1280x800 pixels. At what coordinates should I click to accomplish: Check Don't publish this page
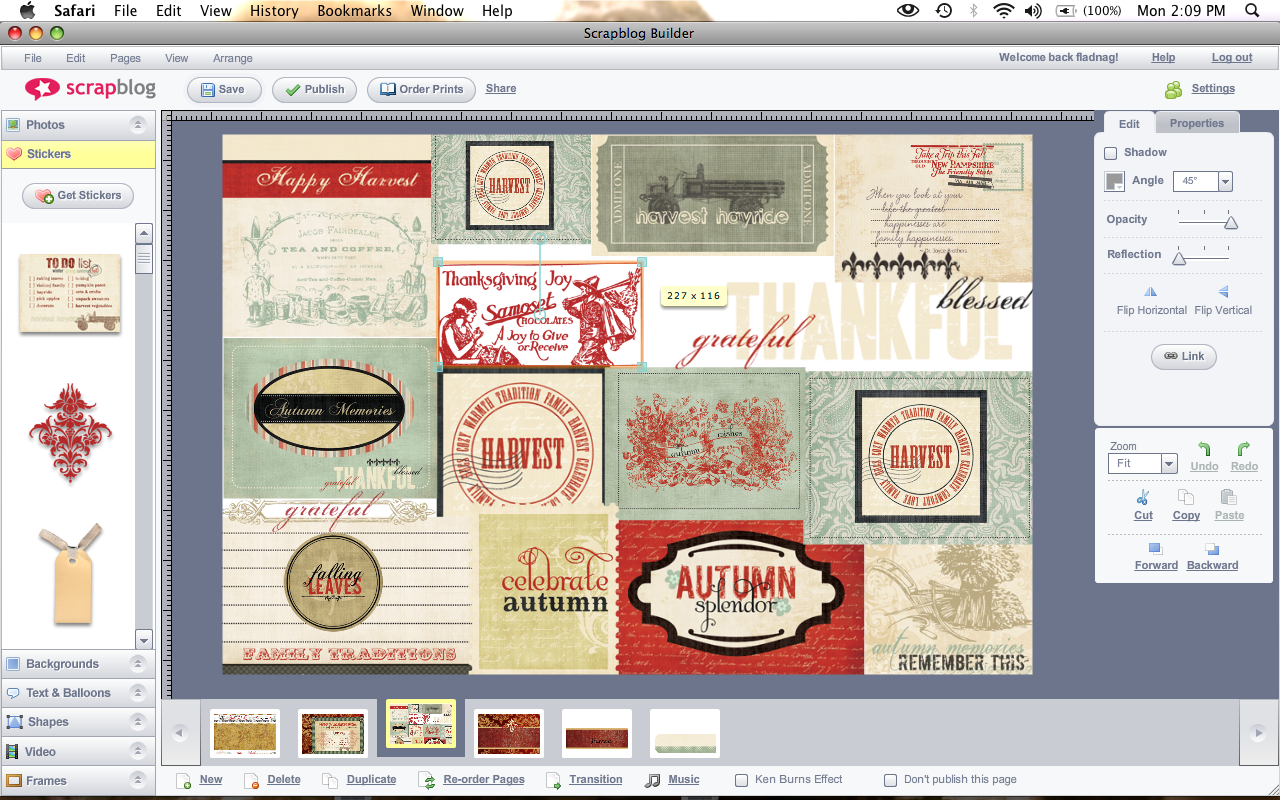890,780
